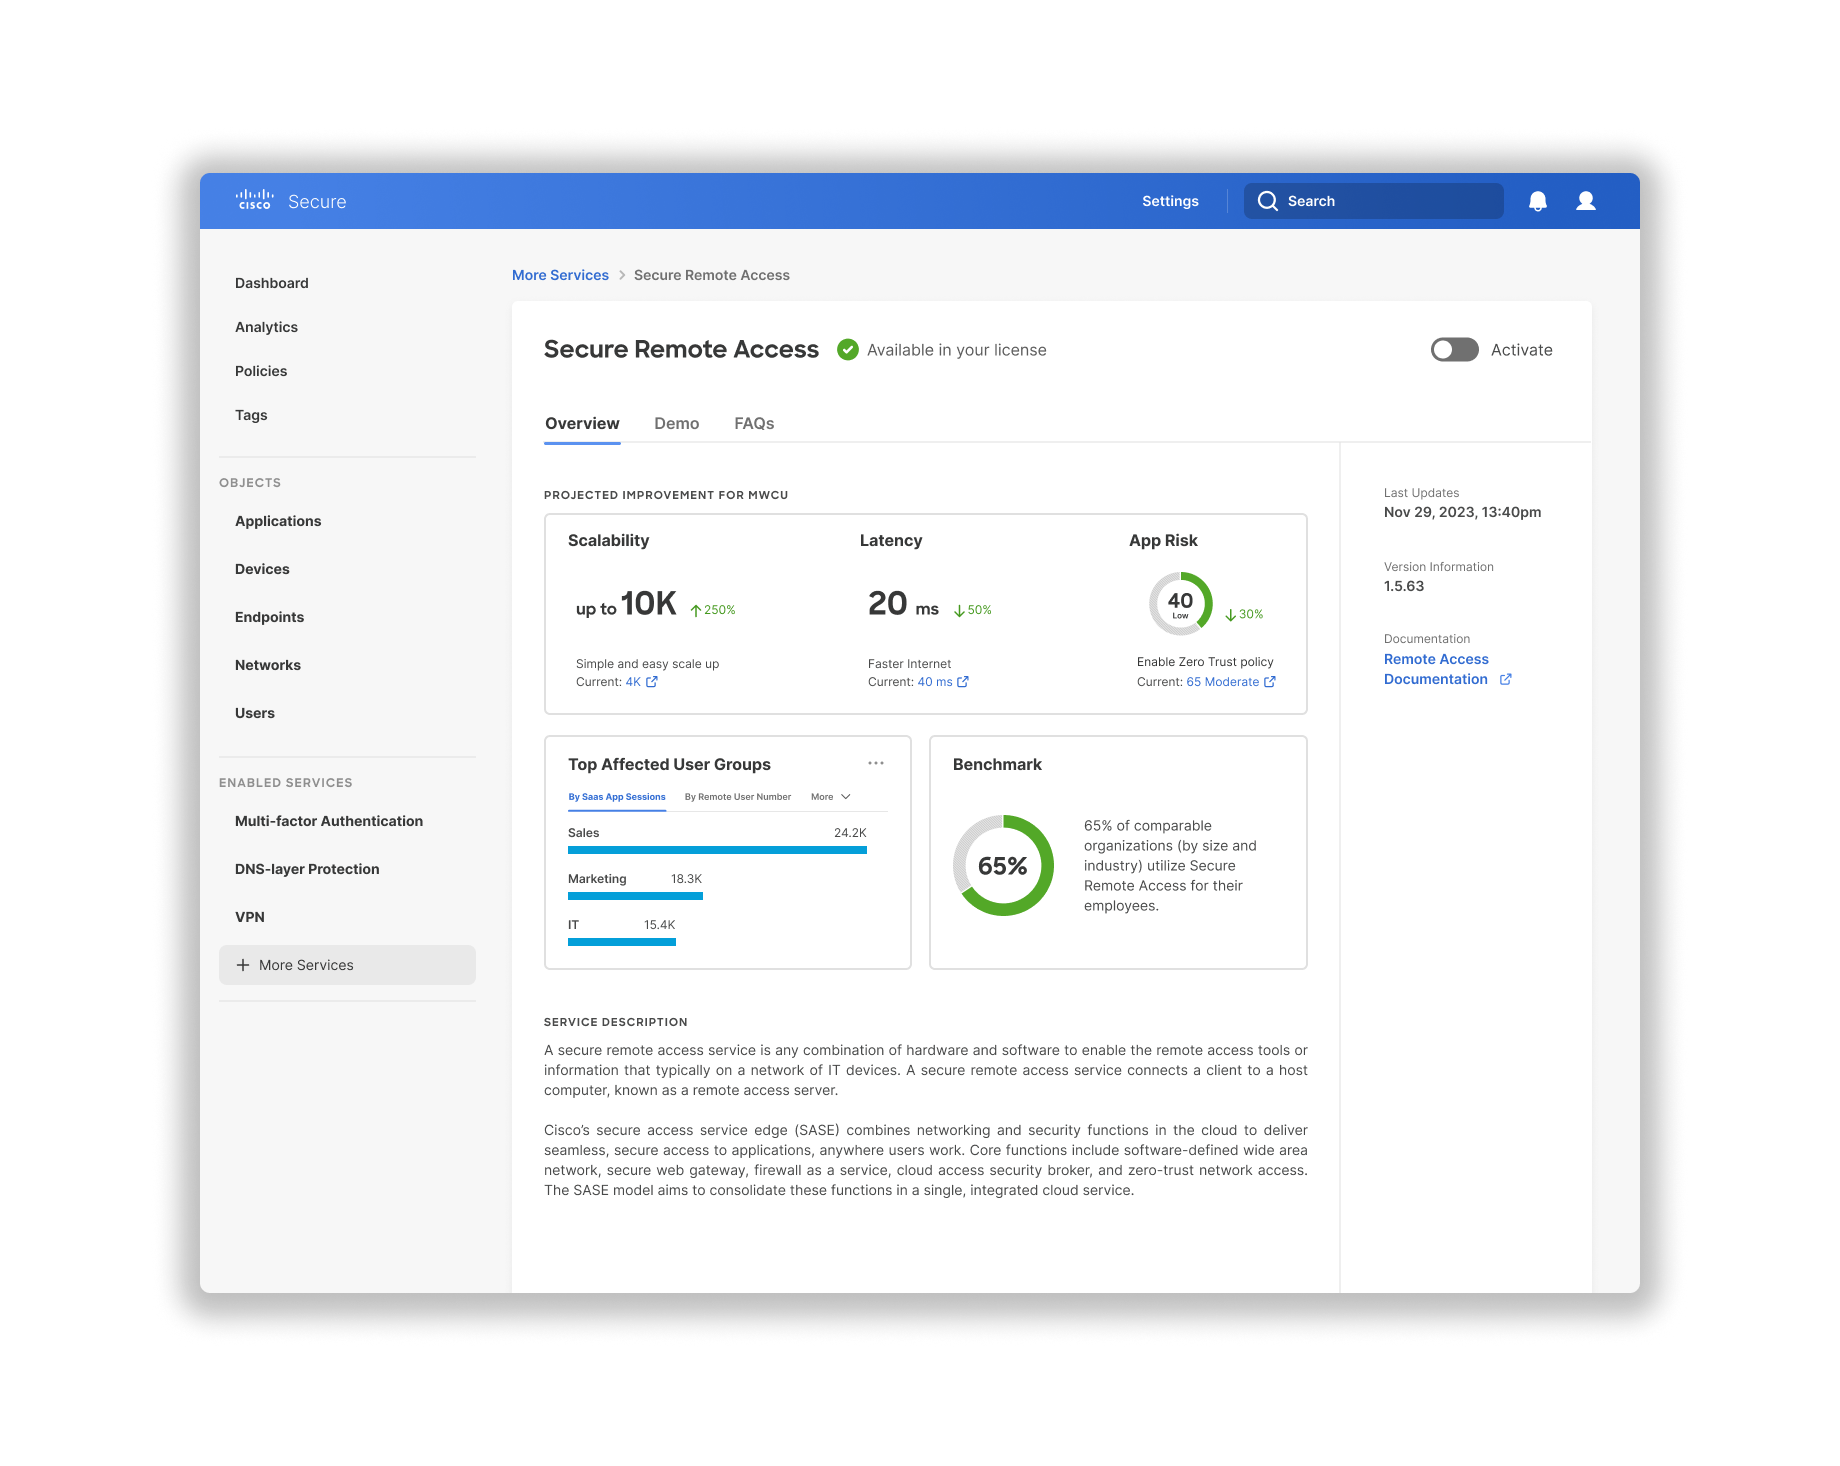
Task: Click the plus icon beside More Services
Action: pyautogui.click(x=243, y=965)
